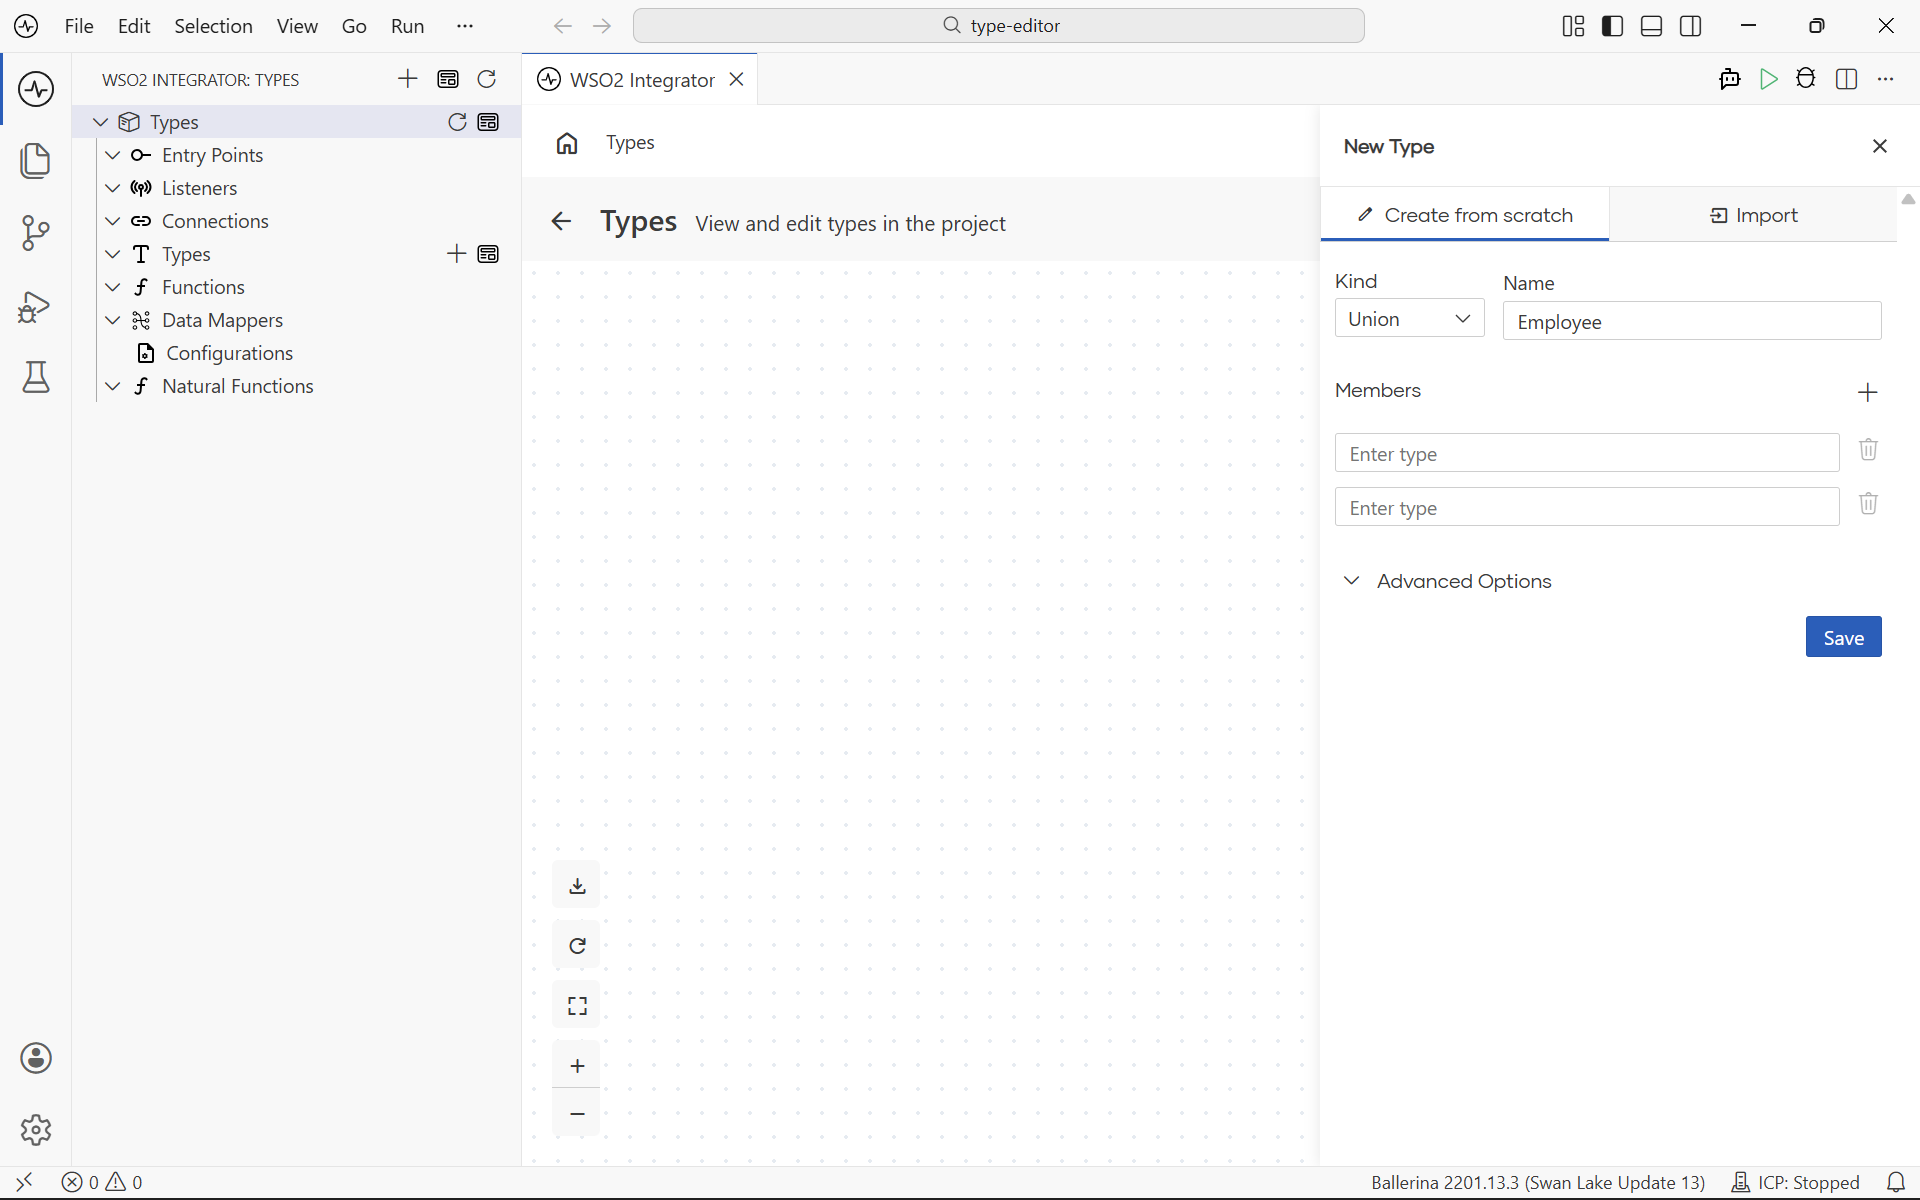Screen dimensions: 1920x1200
Task: Add a new union member
Action: point(1868,392)
